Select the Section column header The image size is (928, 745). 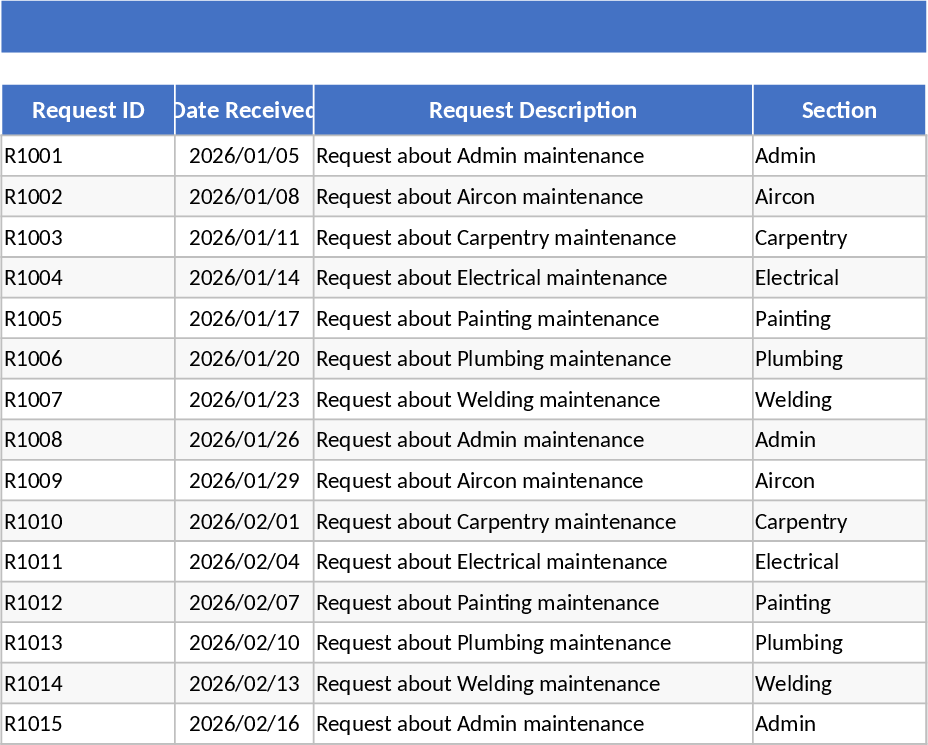point(839,110)
